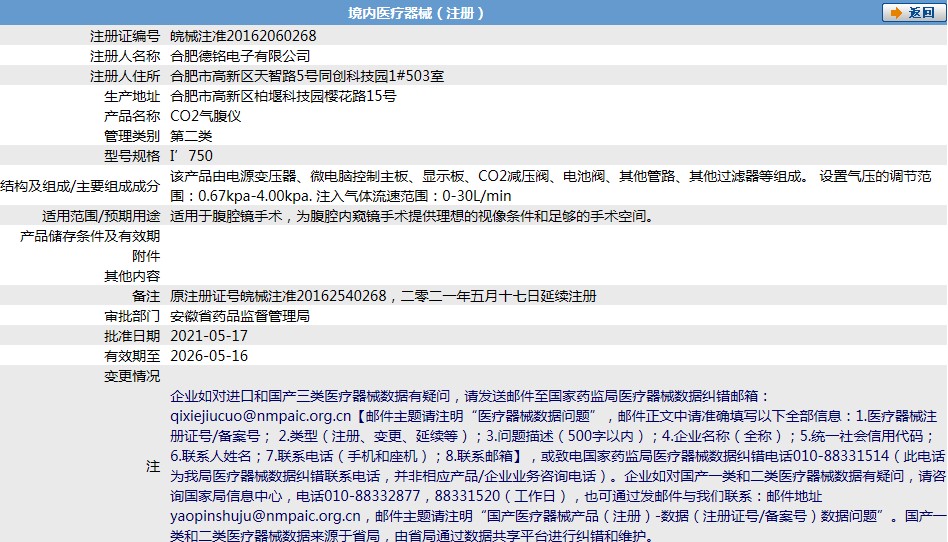Click the email yaopinshuju@nmpaic.org.cn
Image resolution: width=948 pixels, height=542 pixels.
265,516
